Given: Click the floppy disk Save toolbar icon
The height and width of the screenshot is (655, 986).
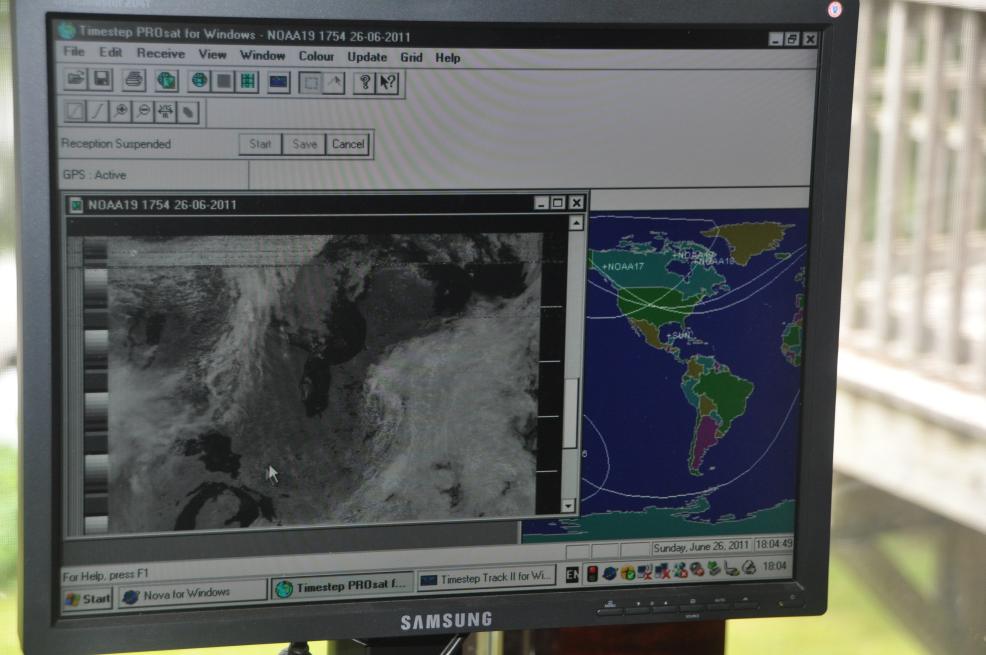Looking at the screenshot, I should 101,80.
